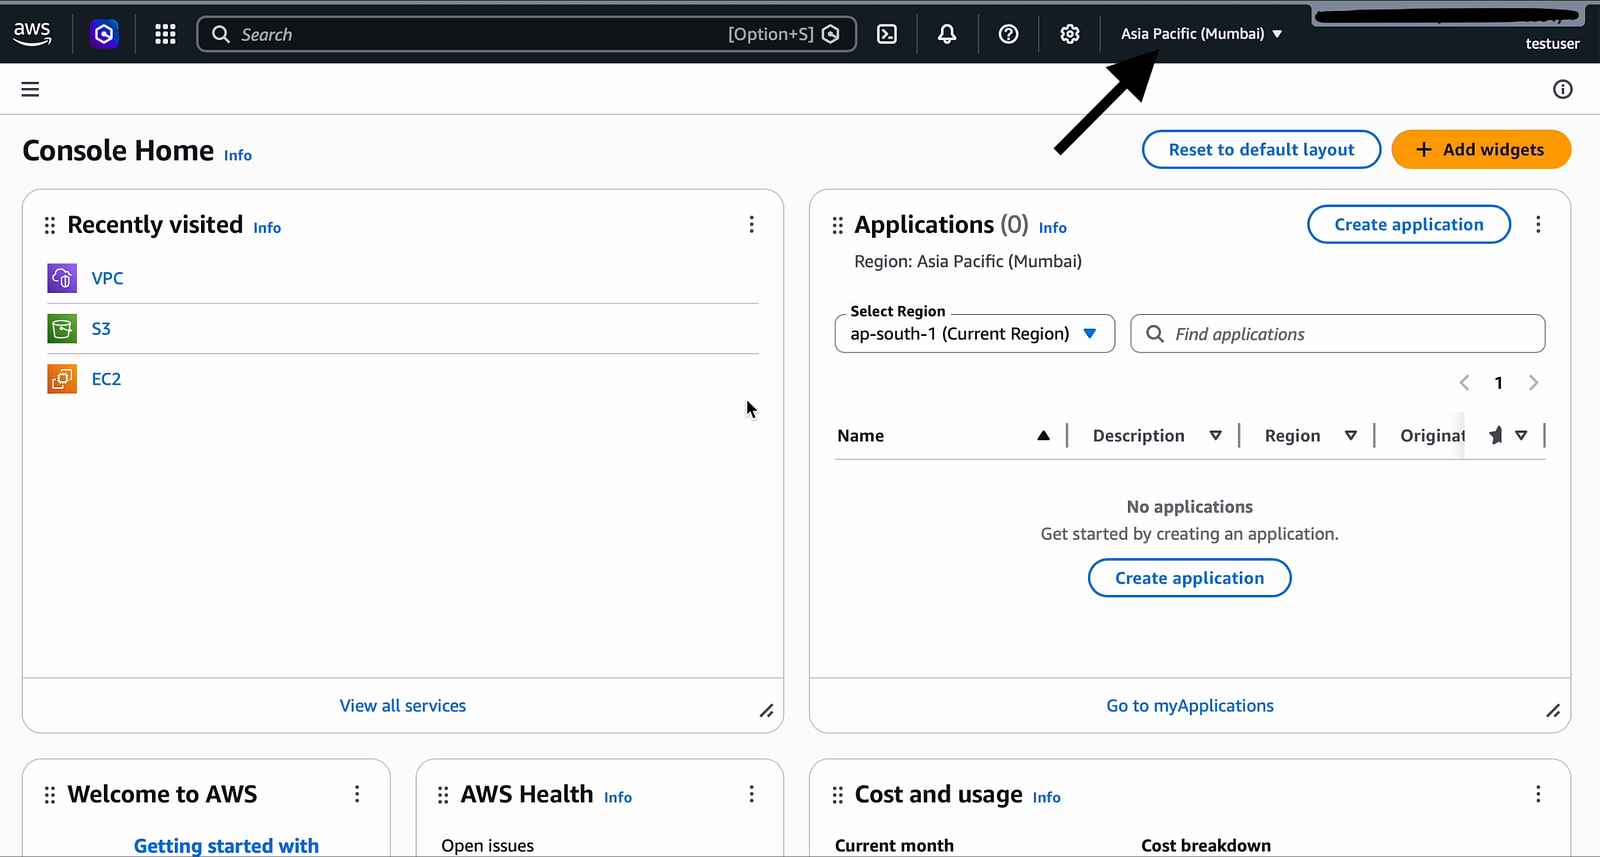Launch CloudShell from the top bar
Screen dimensions: 1600x857
click(887, 34)
